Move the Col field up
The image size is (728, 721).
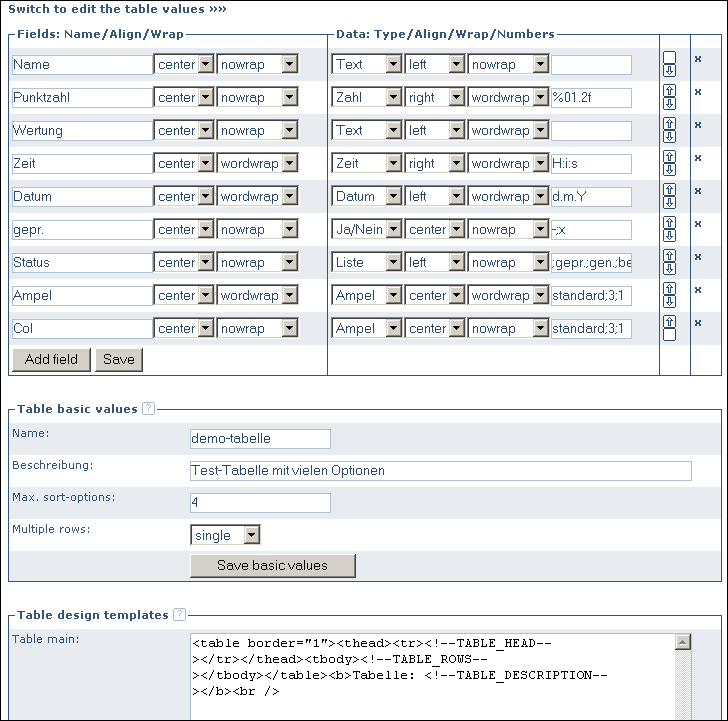[x=669, y=321]
